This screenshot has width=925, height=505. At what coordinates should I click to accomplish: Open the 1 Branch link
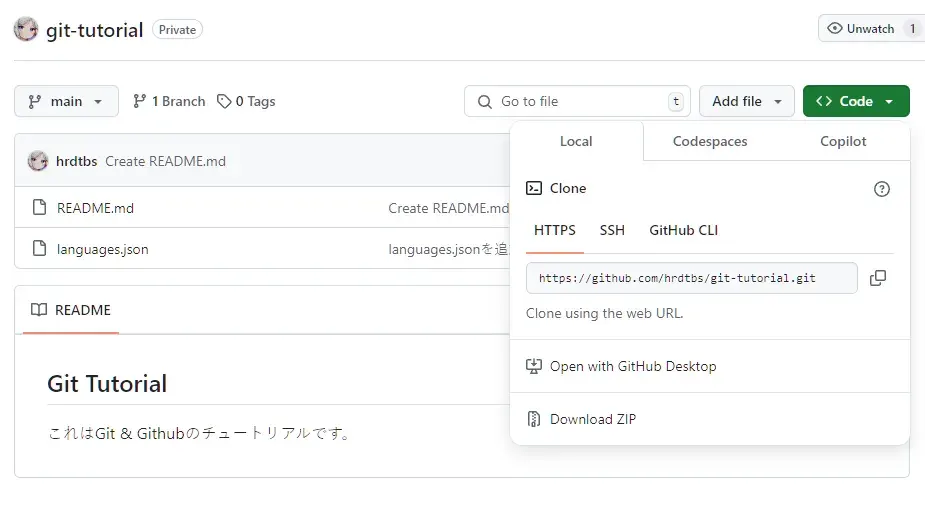click(169, 101)
